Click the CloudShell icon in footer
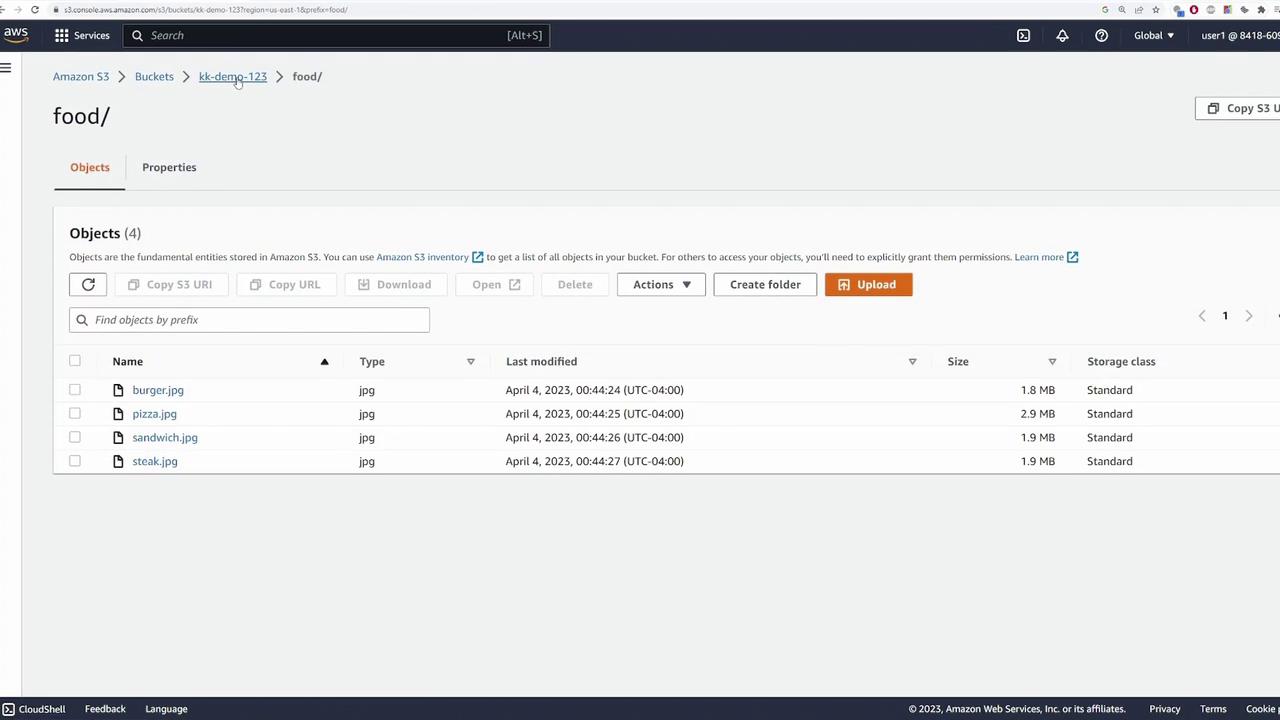 (x=8, y=709)
